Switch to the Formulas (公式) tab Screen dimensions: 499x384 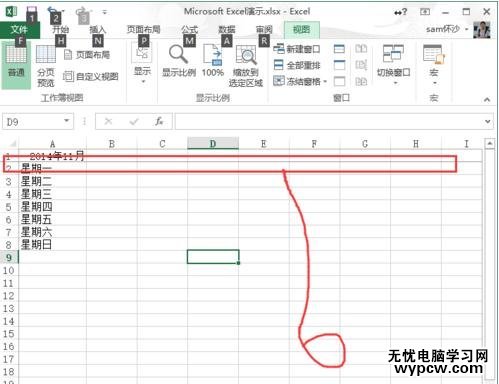click(190, 29)
